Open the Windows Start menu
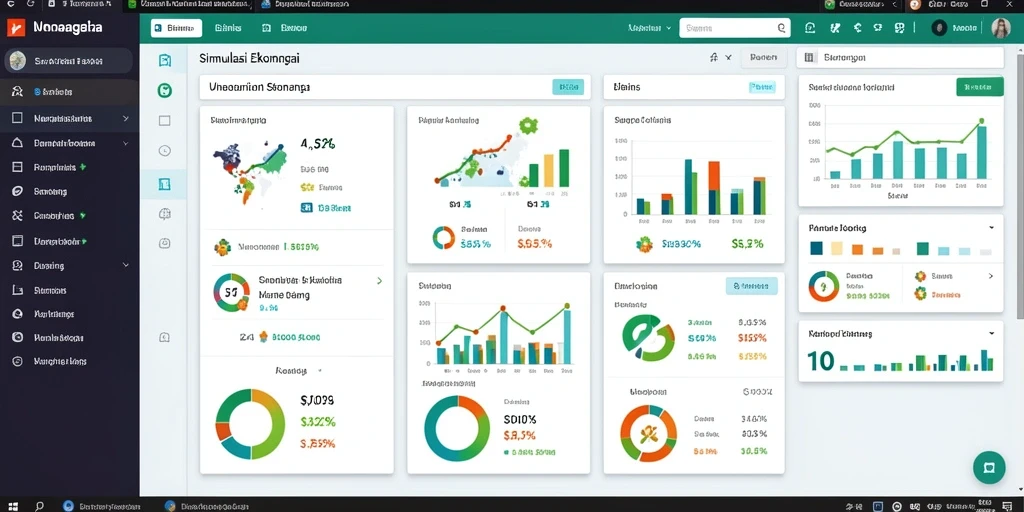Viewport: 1024px width, 512px height. tap(12, 505)
